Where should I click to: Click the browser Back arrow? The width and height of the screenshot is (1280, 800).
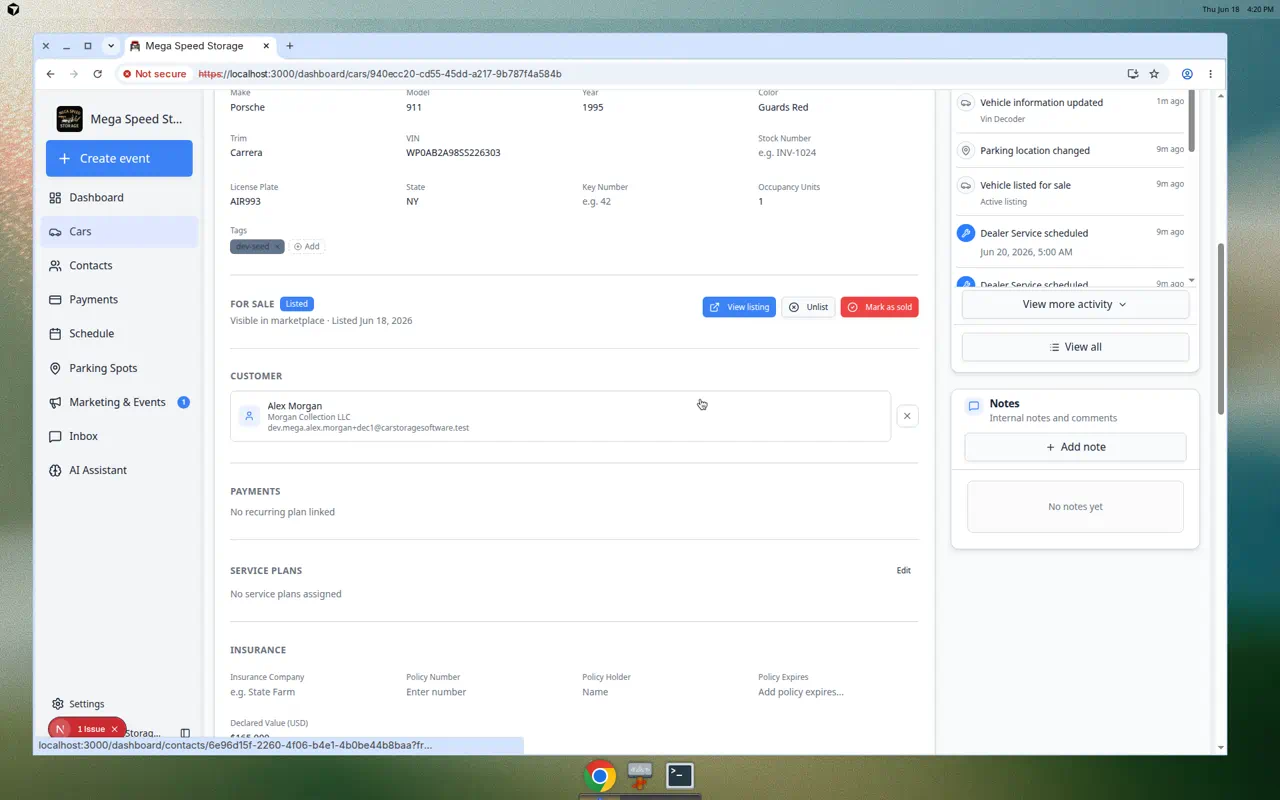coord(50,74)
